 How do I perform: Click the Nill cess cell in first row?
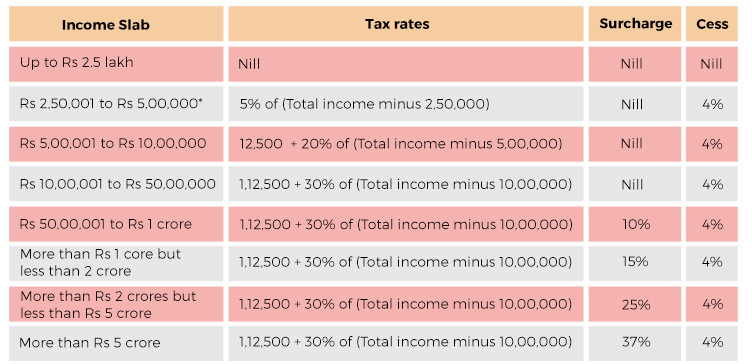pos(712,64)
